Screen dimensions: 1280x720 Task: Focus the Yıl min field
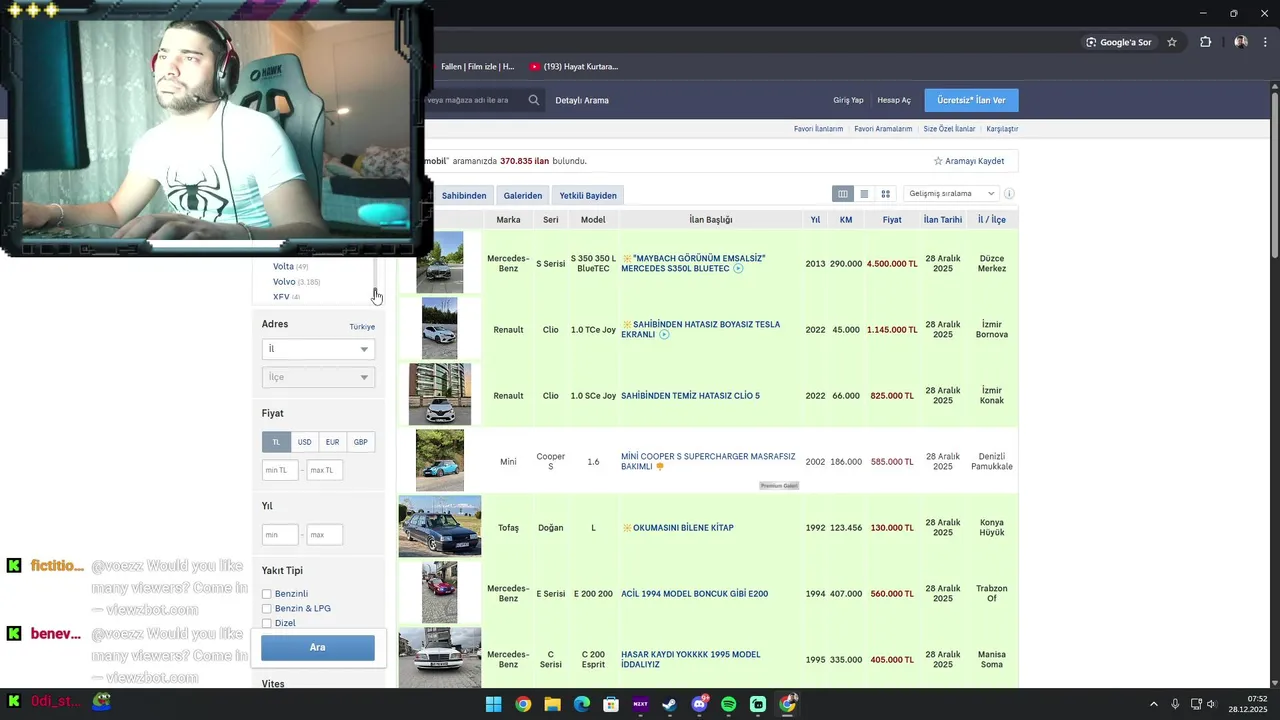(x=280, y=535)
